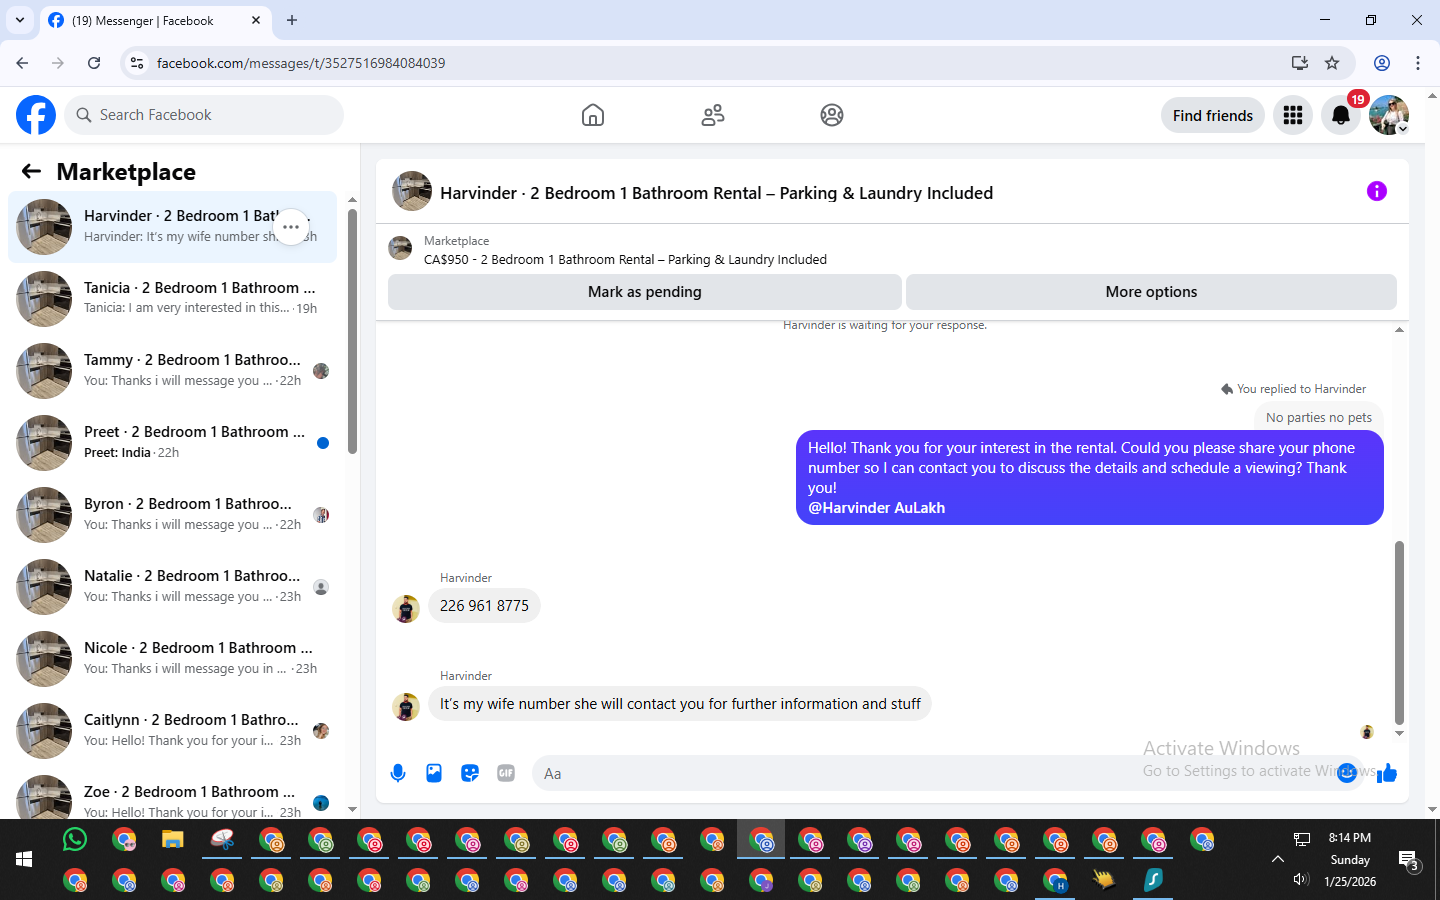The height and width of the screenshot is (900, 1440).
Task: Open the Chrome profile icon
Action: click(x=1382, y=63)
